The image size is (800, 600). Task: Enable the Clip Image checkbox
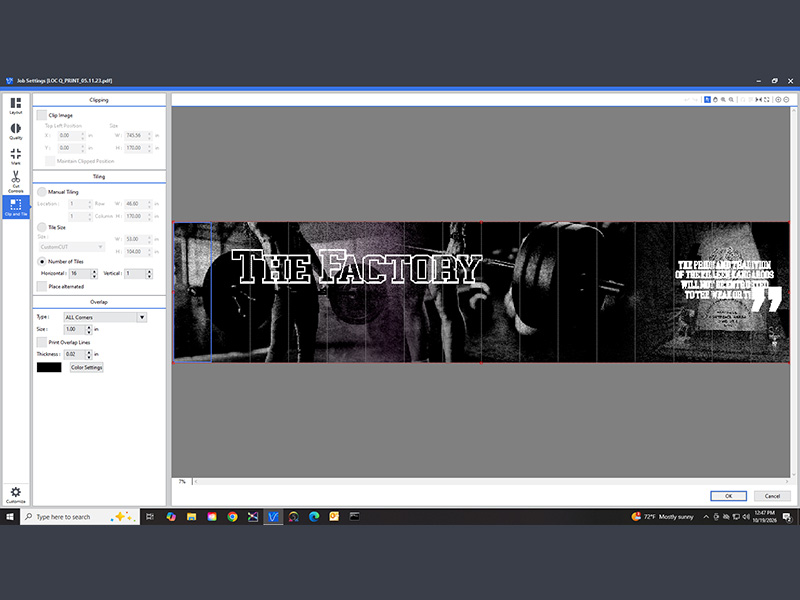click(x=42, y=115)
